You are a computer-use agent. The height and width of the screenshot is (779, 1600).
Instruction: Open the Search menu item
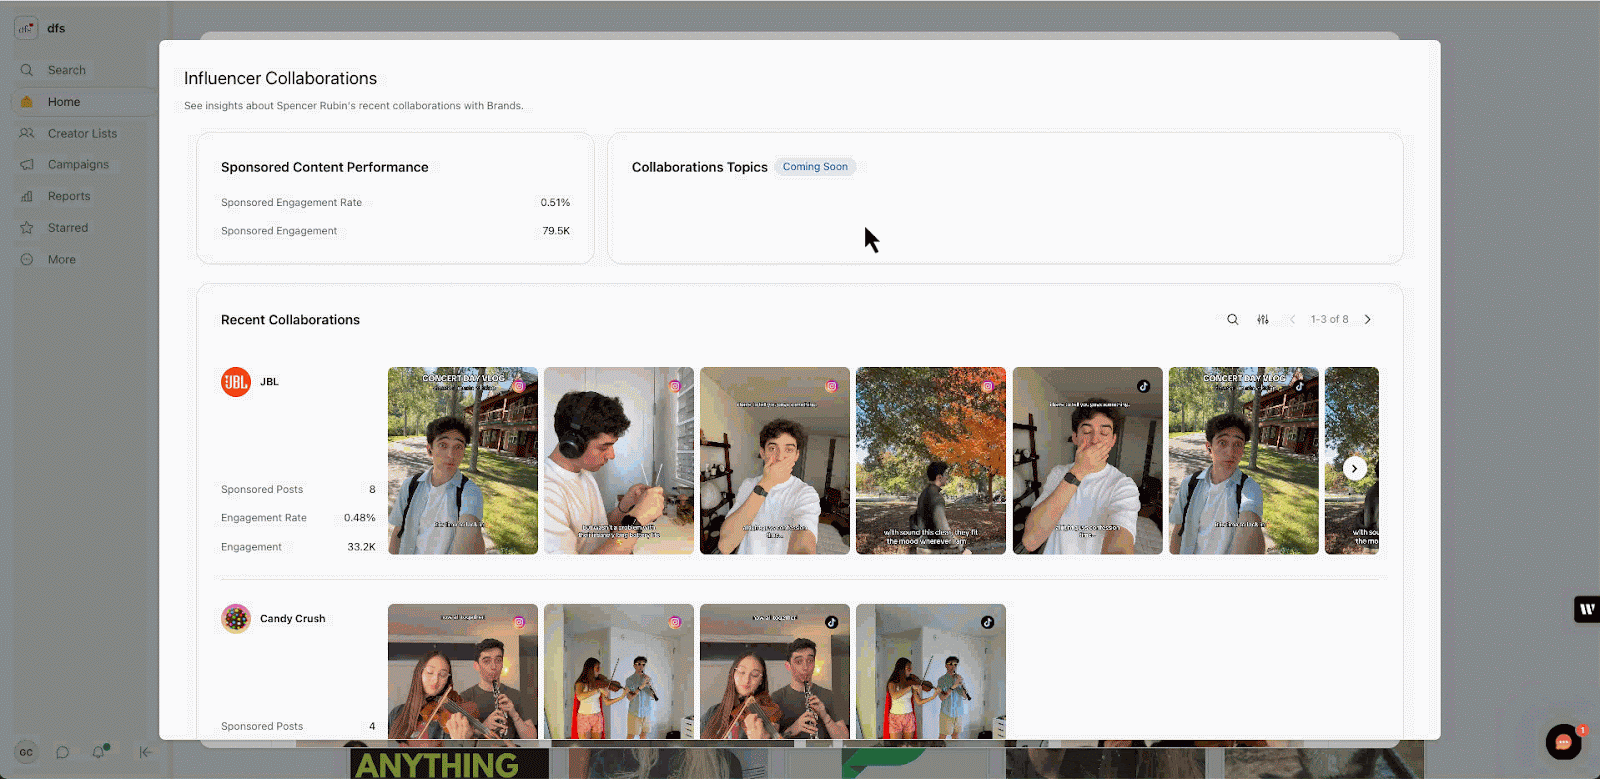coord(67,70)
